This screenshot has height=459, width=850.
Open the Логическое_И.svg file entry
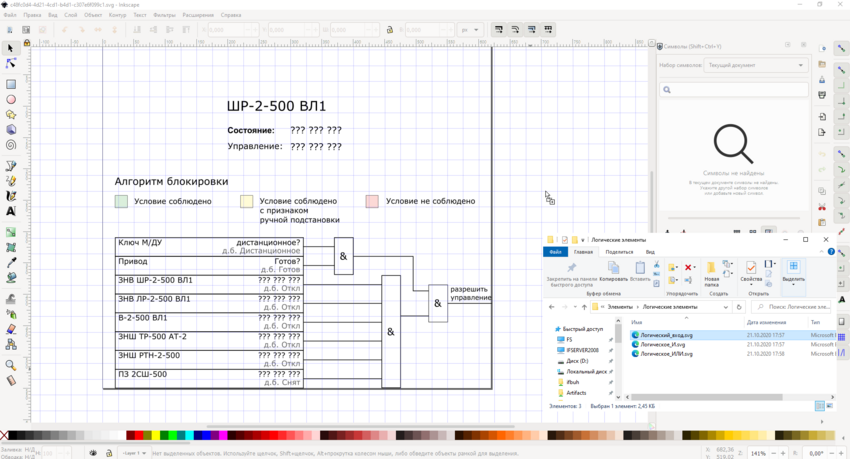click(664, 344)
